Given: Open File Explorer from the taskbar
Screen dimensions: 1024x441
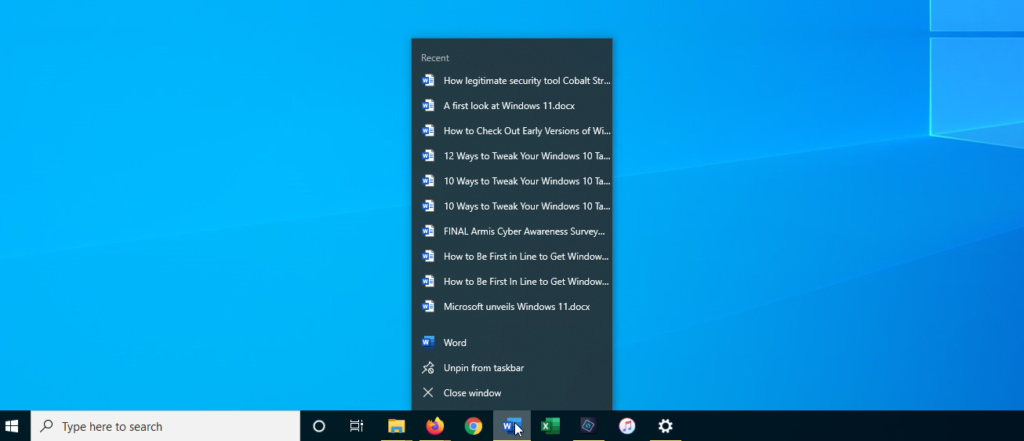Looking at the screenshot, I should 396,426.
